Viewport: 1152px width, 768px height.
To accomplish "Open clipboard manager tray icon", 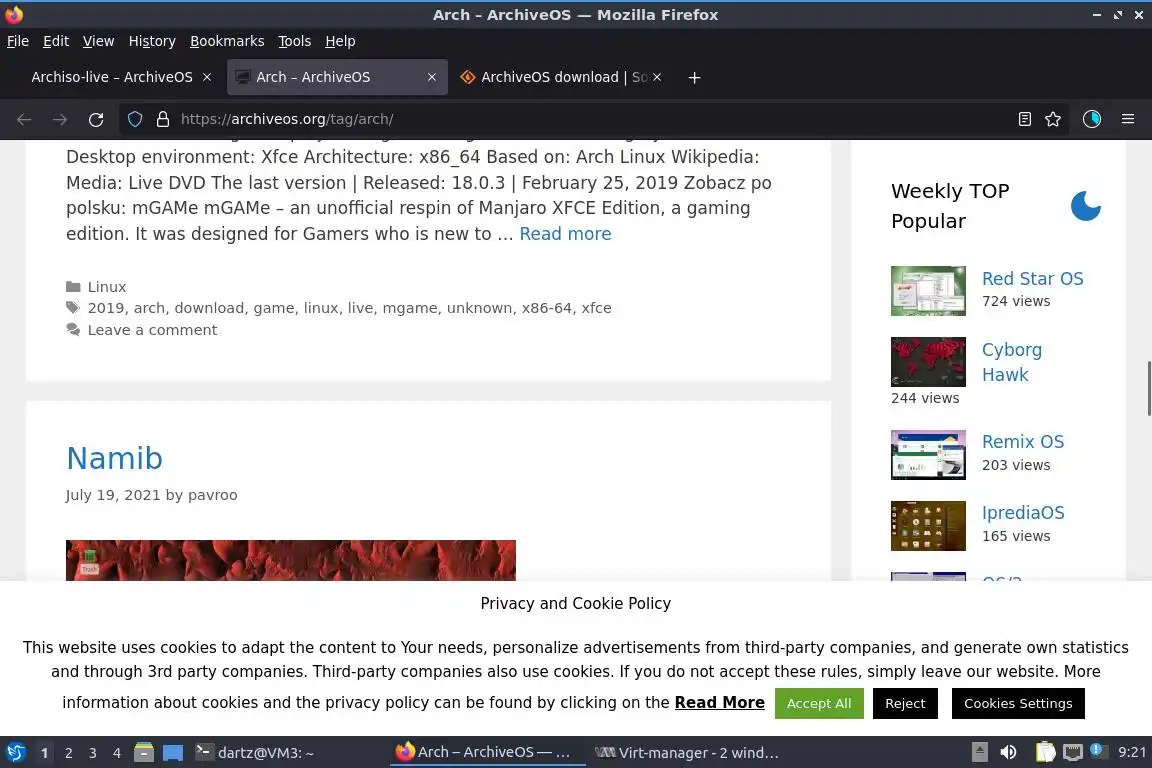I will (x=1045, y=752).
